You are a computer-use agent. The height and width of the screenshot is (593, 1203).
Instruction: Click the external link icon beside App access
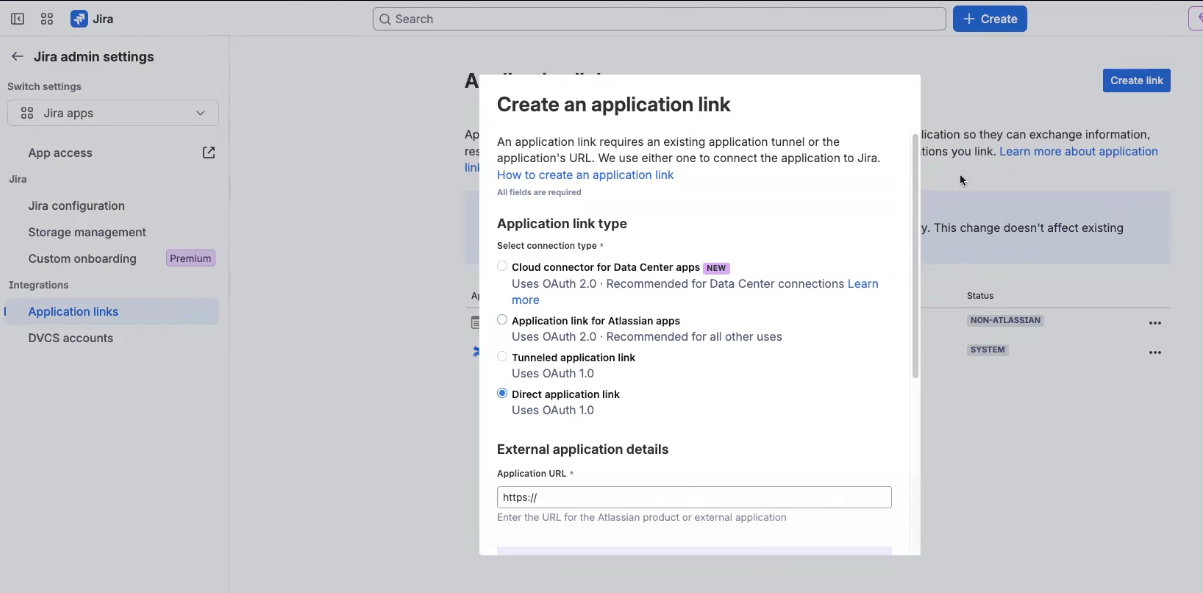(209, 153)
